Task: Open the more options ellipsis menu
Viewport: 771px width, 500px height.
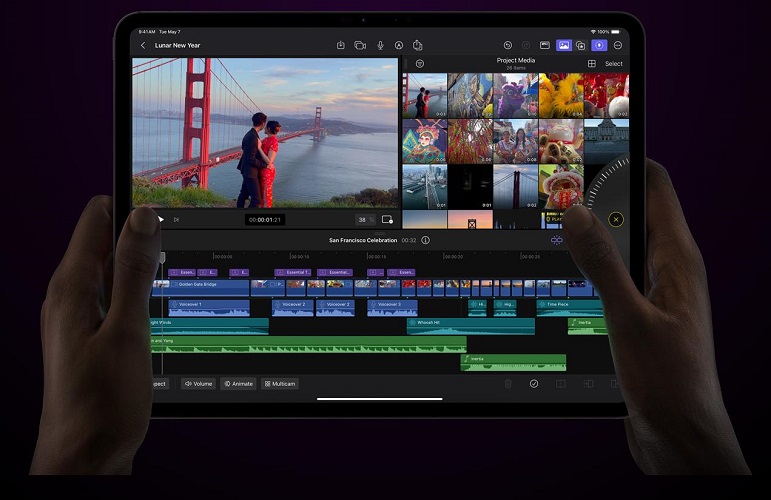Action: 618,45
